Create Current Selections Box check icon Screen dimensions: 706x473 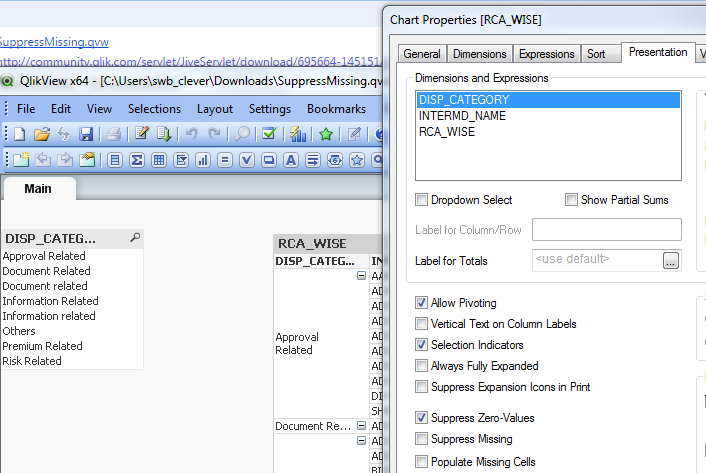coord(247,160)
